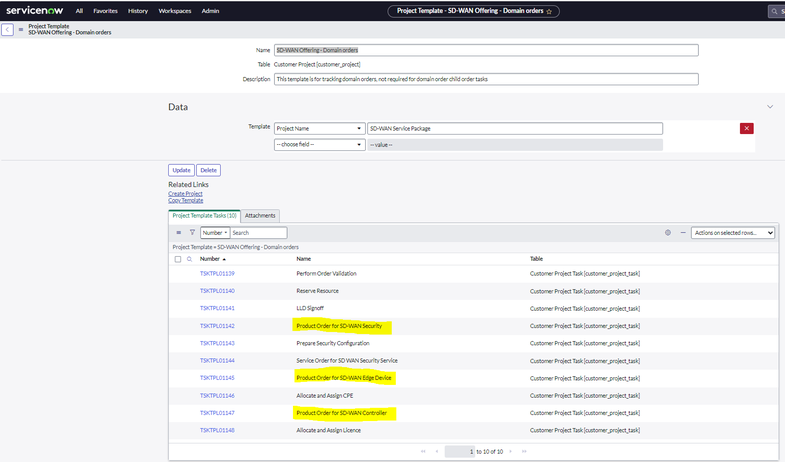Follow the Create Project link
The height and width of the screenshot is (462, 785).
click(x=185, y=194)
